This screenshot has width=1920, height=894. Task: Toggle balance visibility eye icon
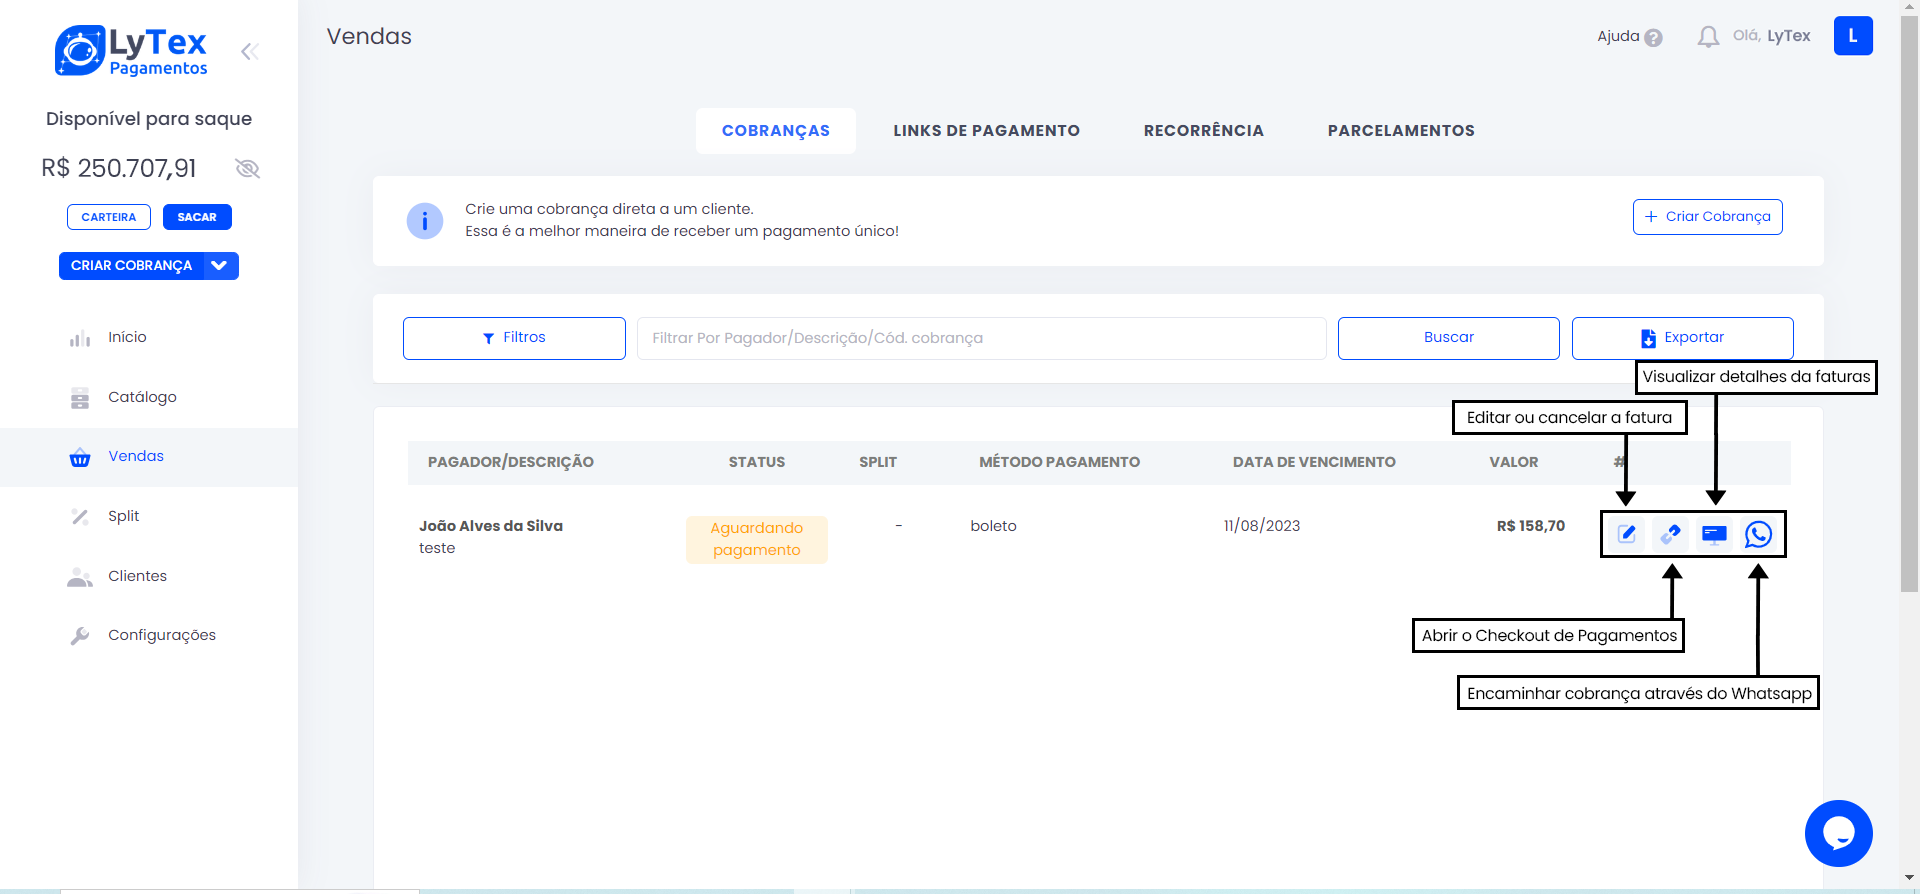tap(247, 168)
